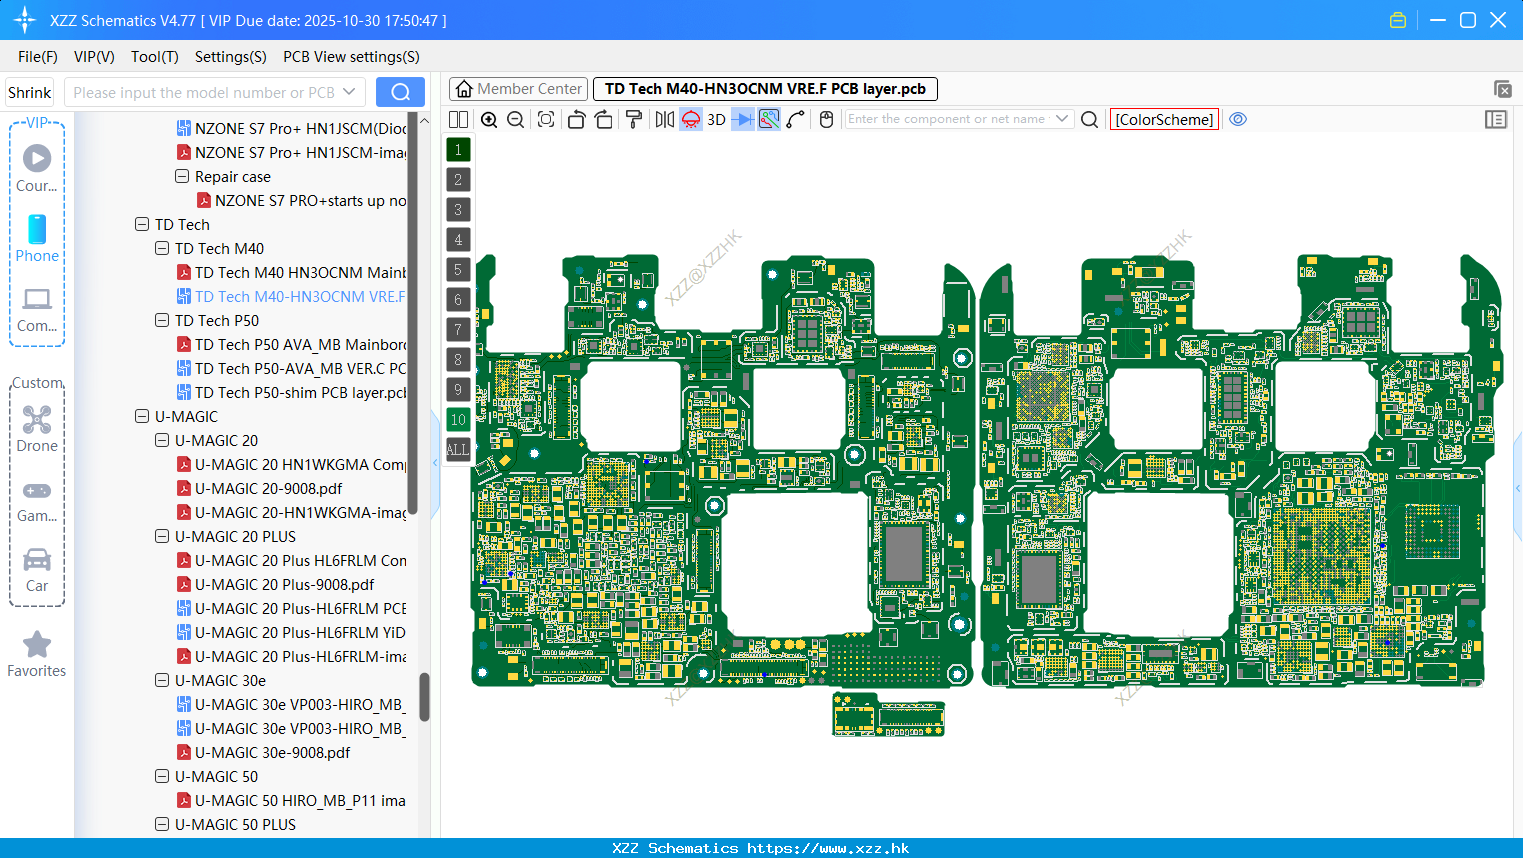Image resolution: width=1523 pixels, height=858 pixels.
Task: Open the component or net name dropdown
Action: click(1062, 119)
